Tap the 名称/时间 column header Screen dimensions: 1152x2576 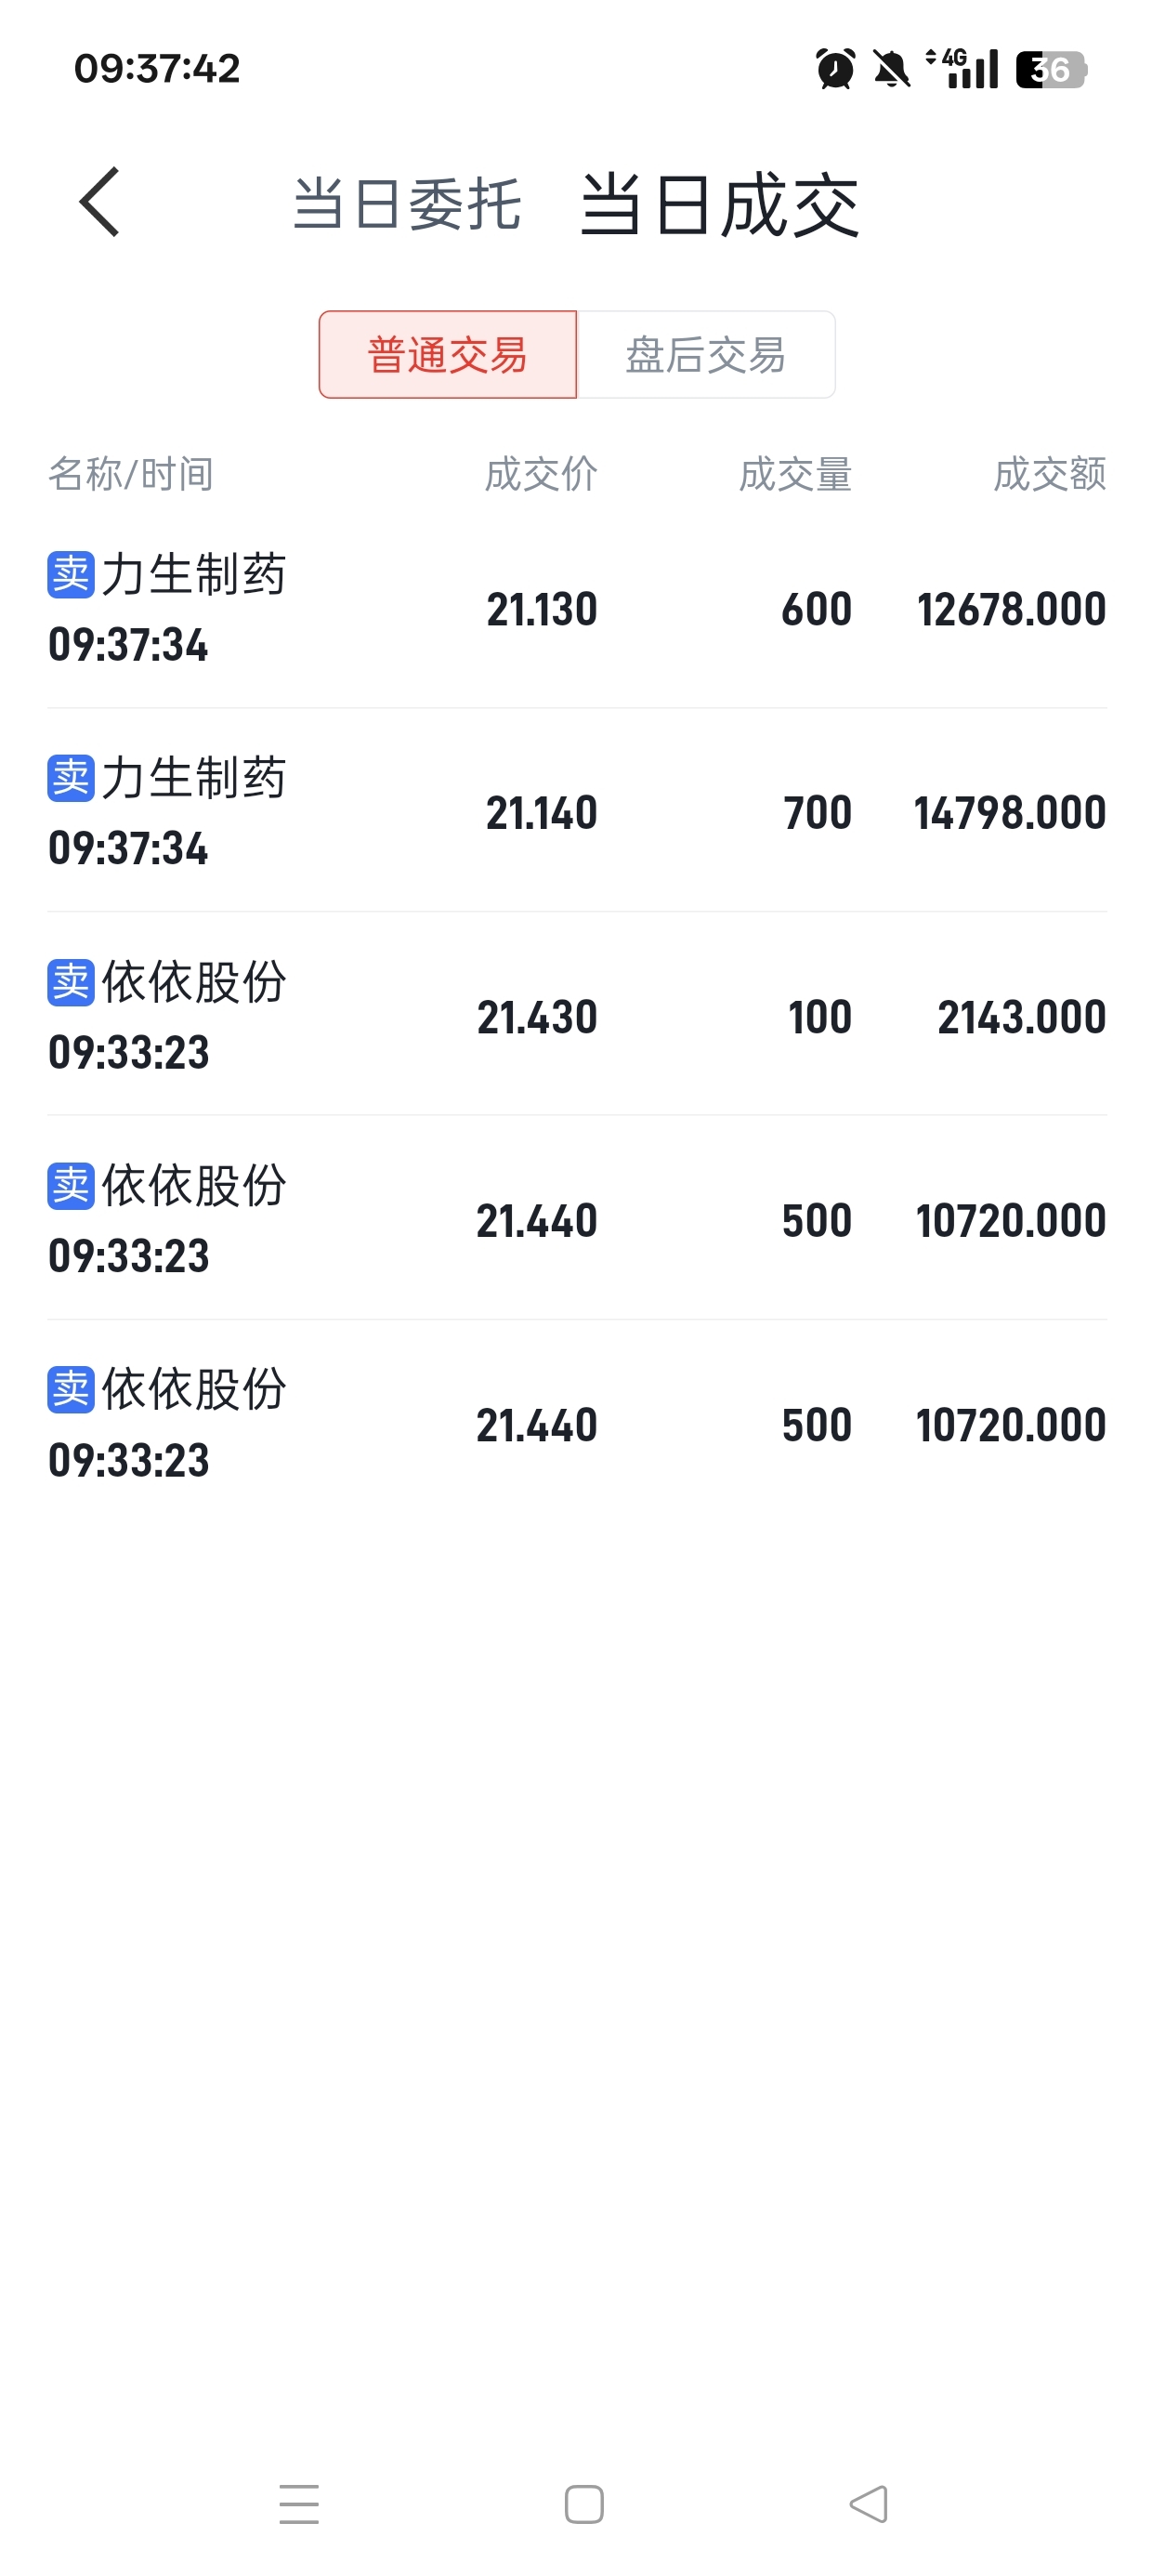(x=131, y=474)
